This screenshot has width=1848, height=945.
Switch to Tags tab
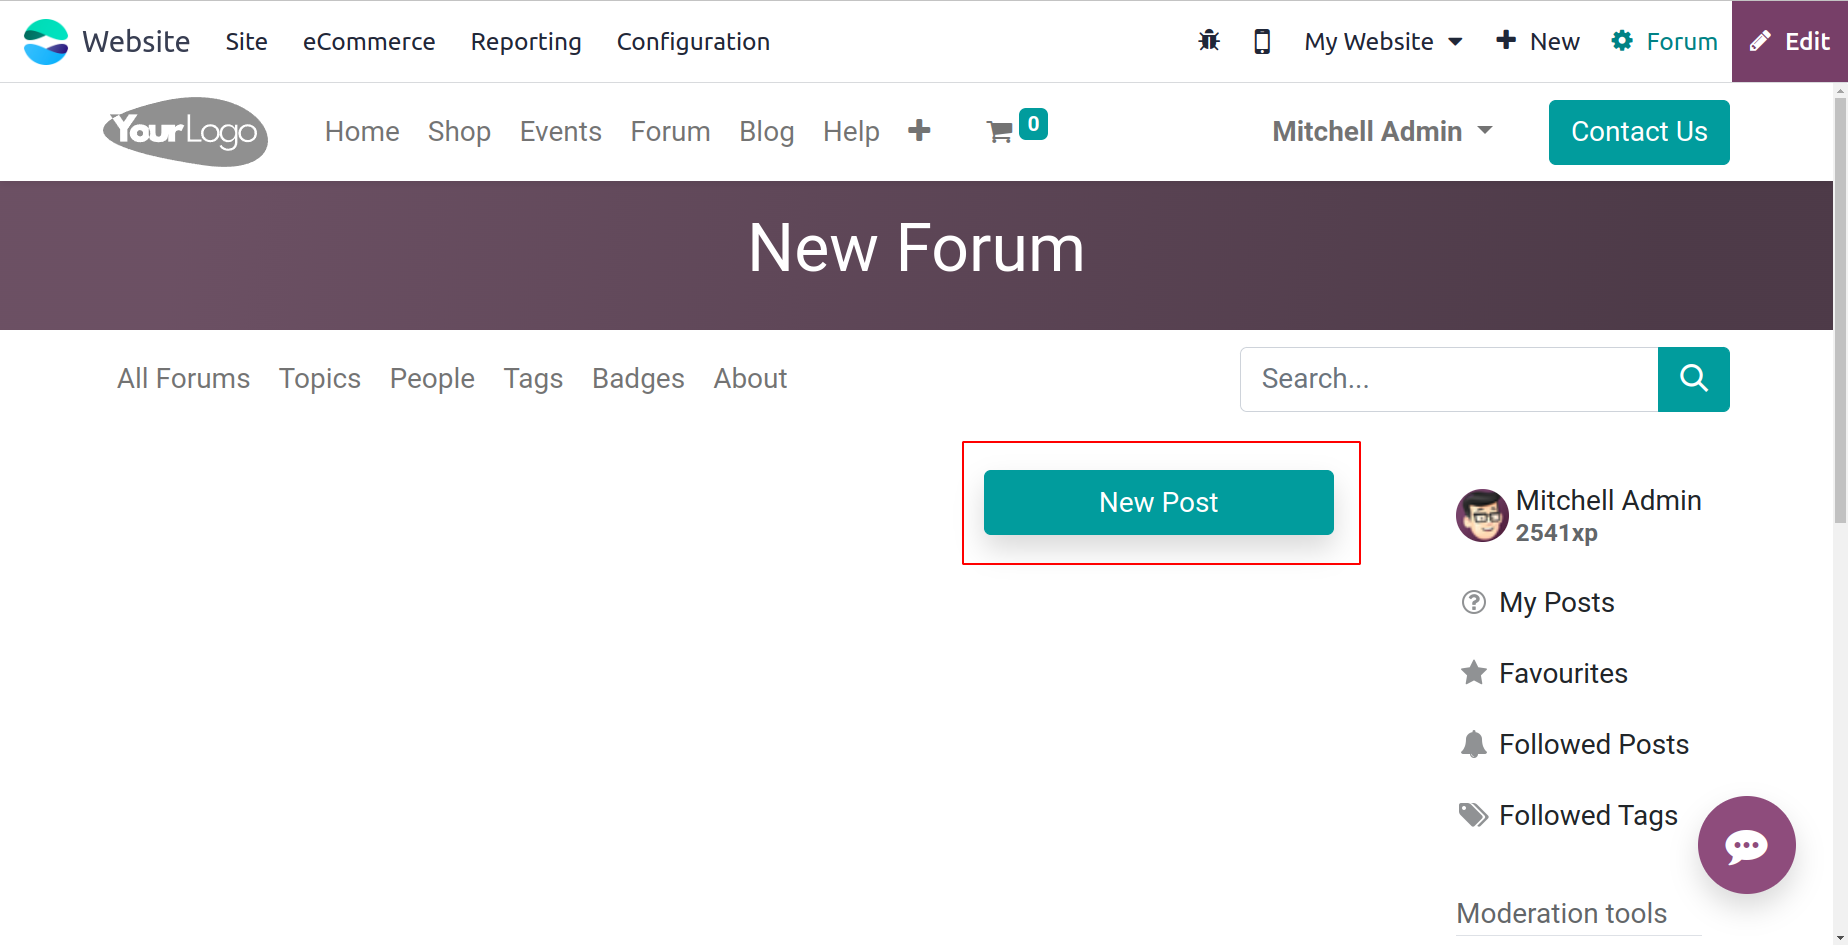[x=533, y=378]
